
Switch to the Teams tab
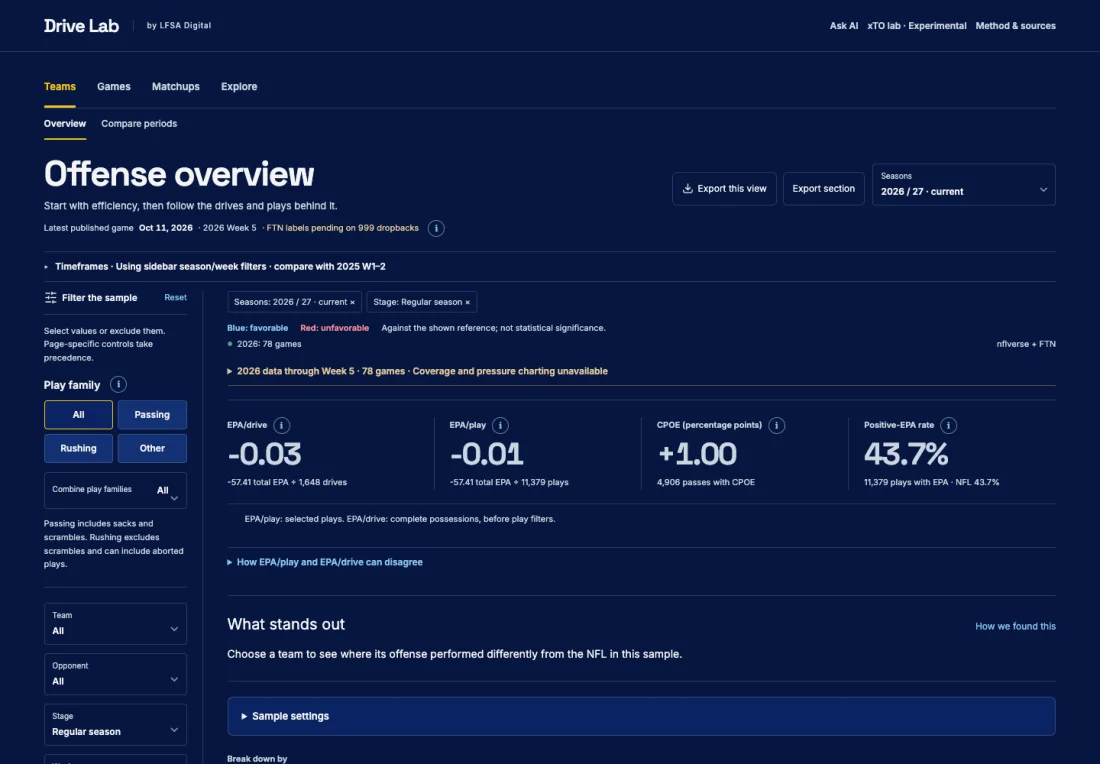(60, 86)
